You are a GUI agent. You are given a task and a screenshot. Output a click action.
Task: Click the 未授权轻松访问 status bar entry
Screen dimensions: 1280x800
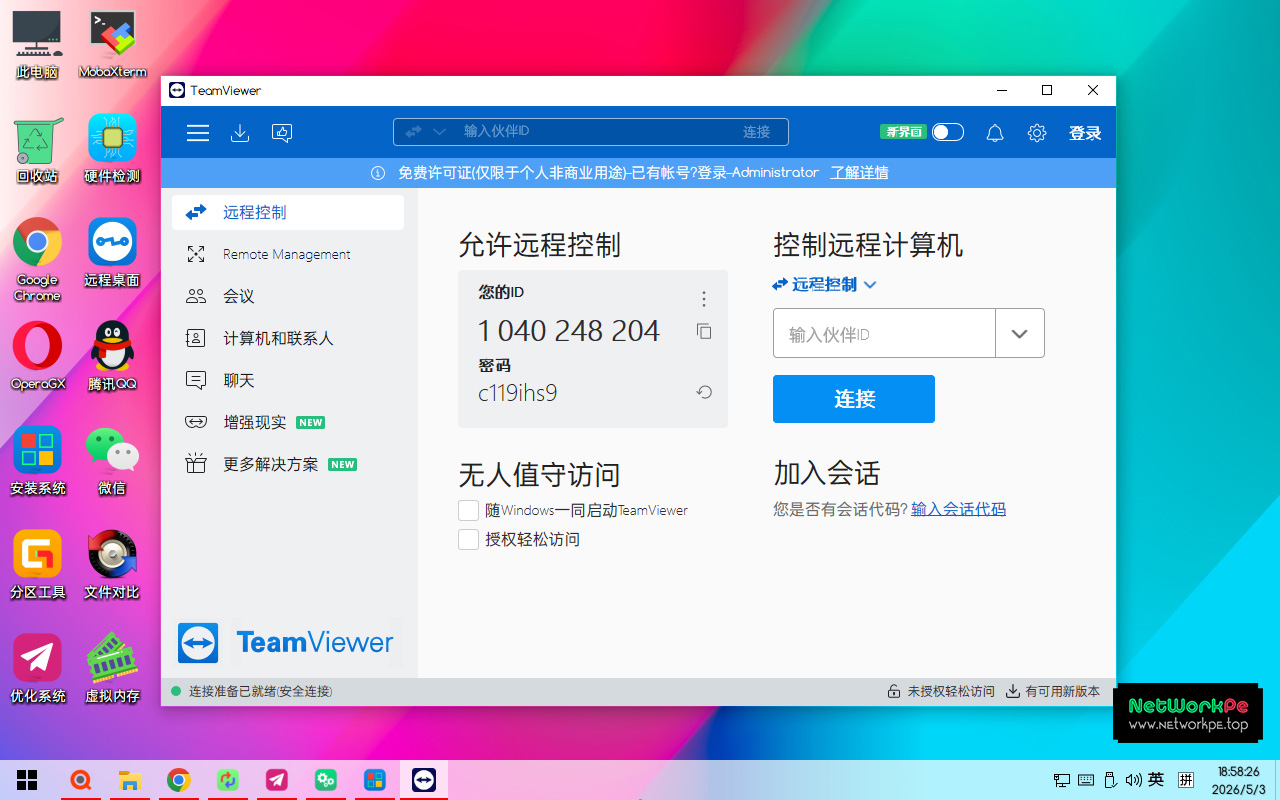pos(941,691)
